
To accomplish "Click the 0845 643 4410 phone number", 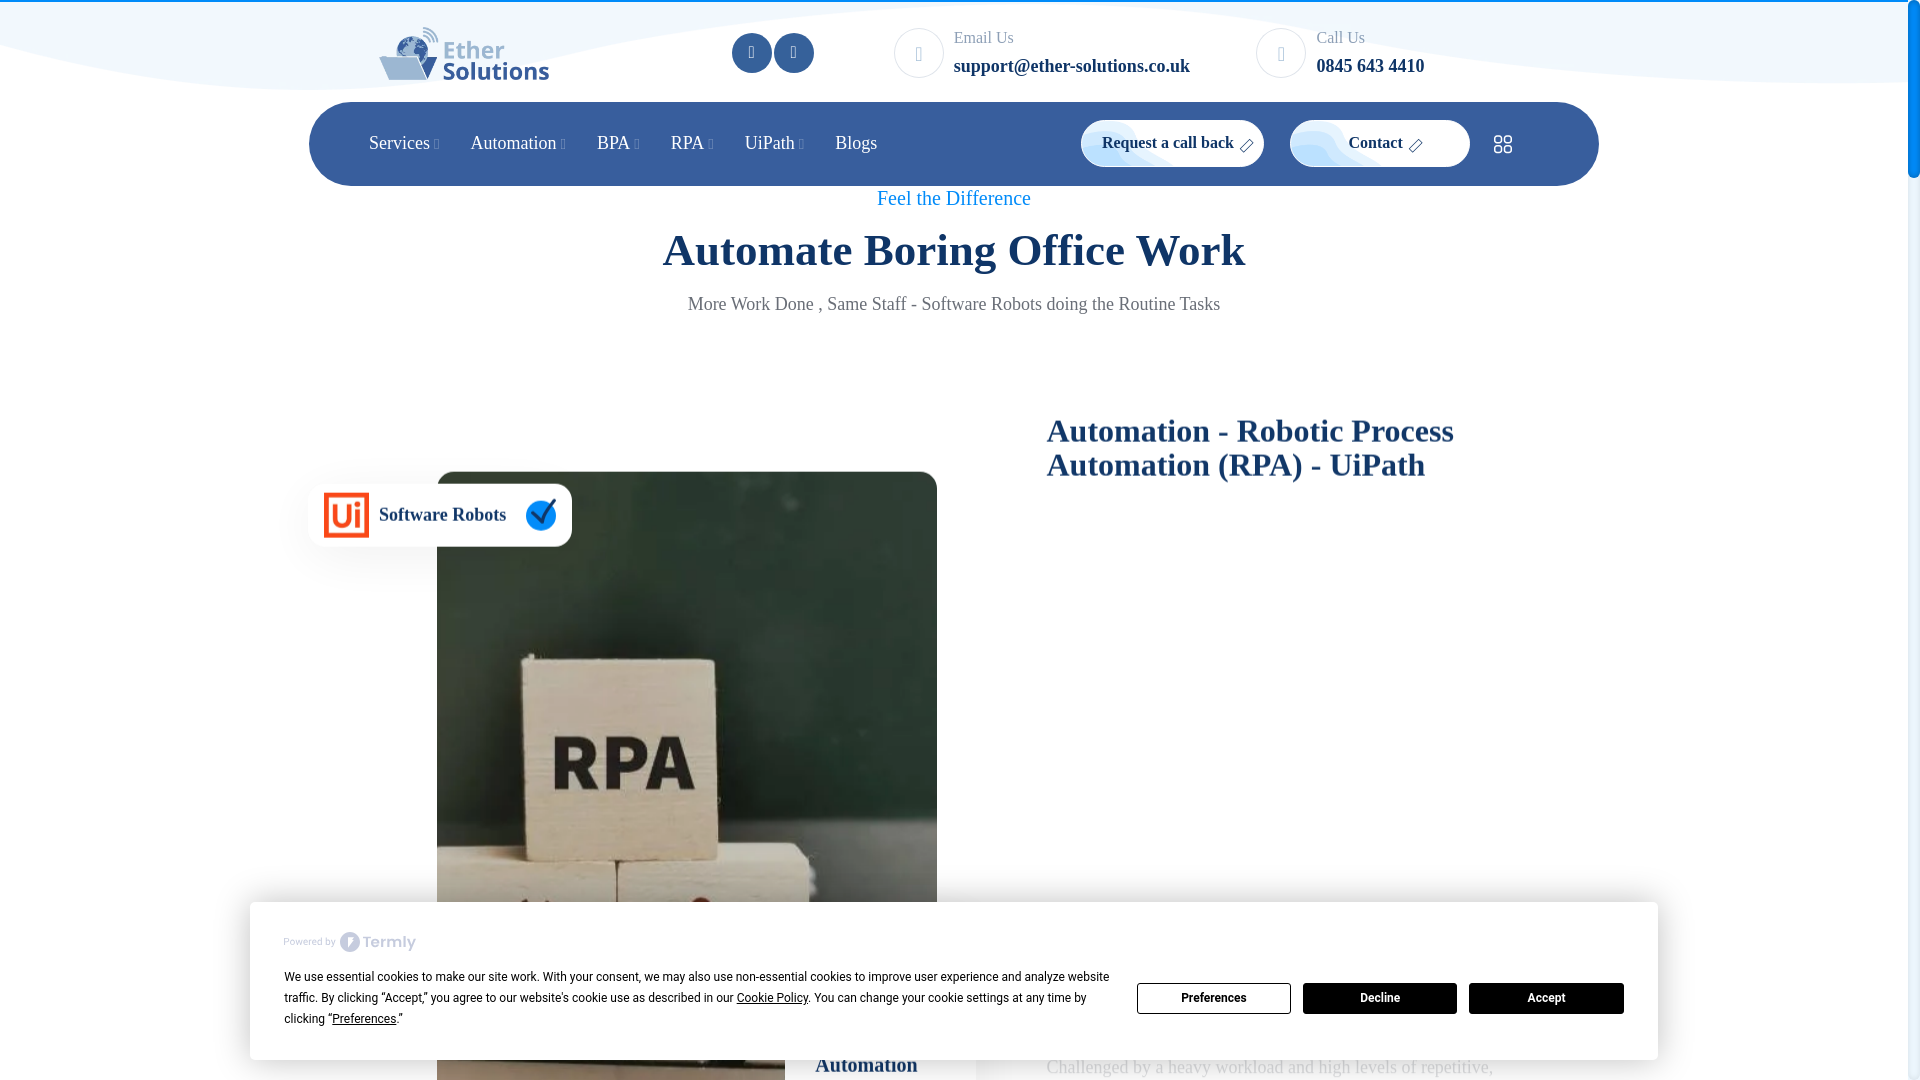I will (x=1370, y=66).
